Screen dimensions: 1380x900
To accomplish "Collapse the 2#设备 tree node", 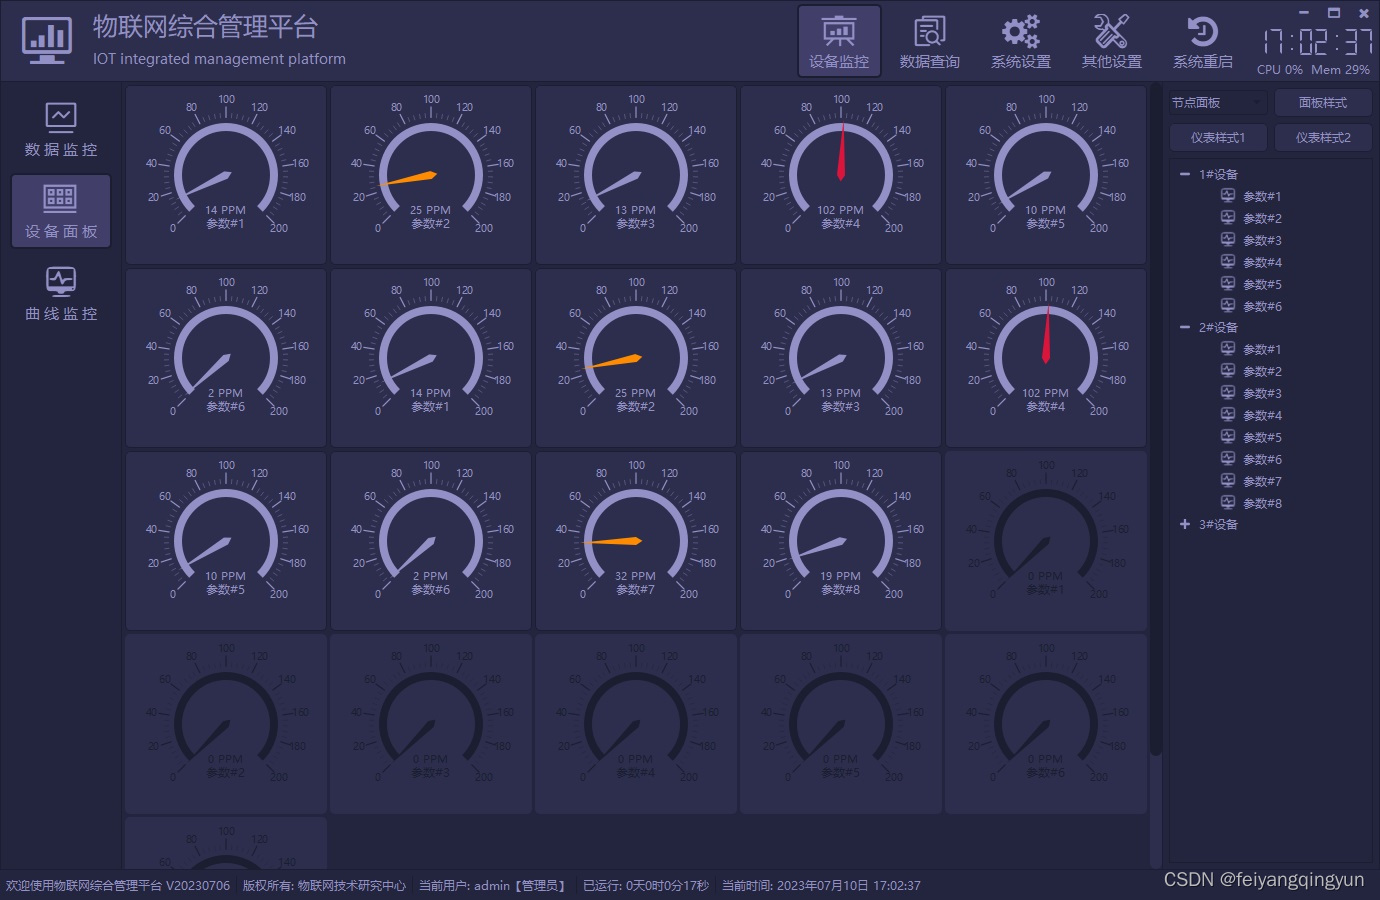I will [1185, 327].
